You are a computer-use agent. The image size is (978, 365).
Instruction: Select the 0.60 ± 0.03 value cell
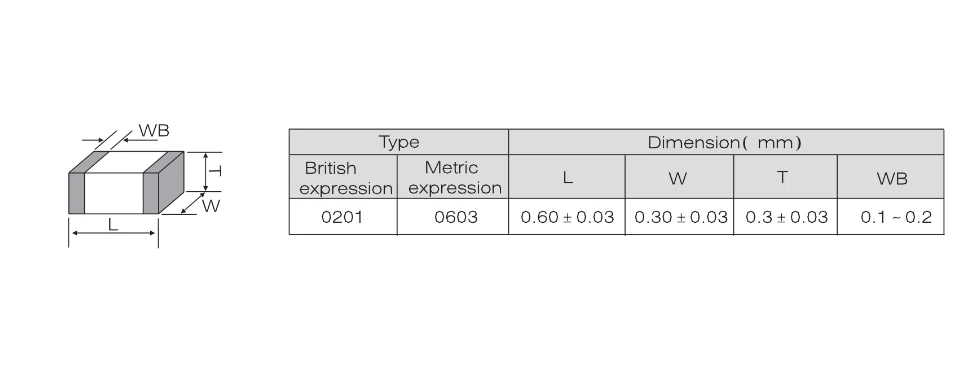click(567, 217)
